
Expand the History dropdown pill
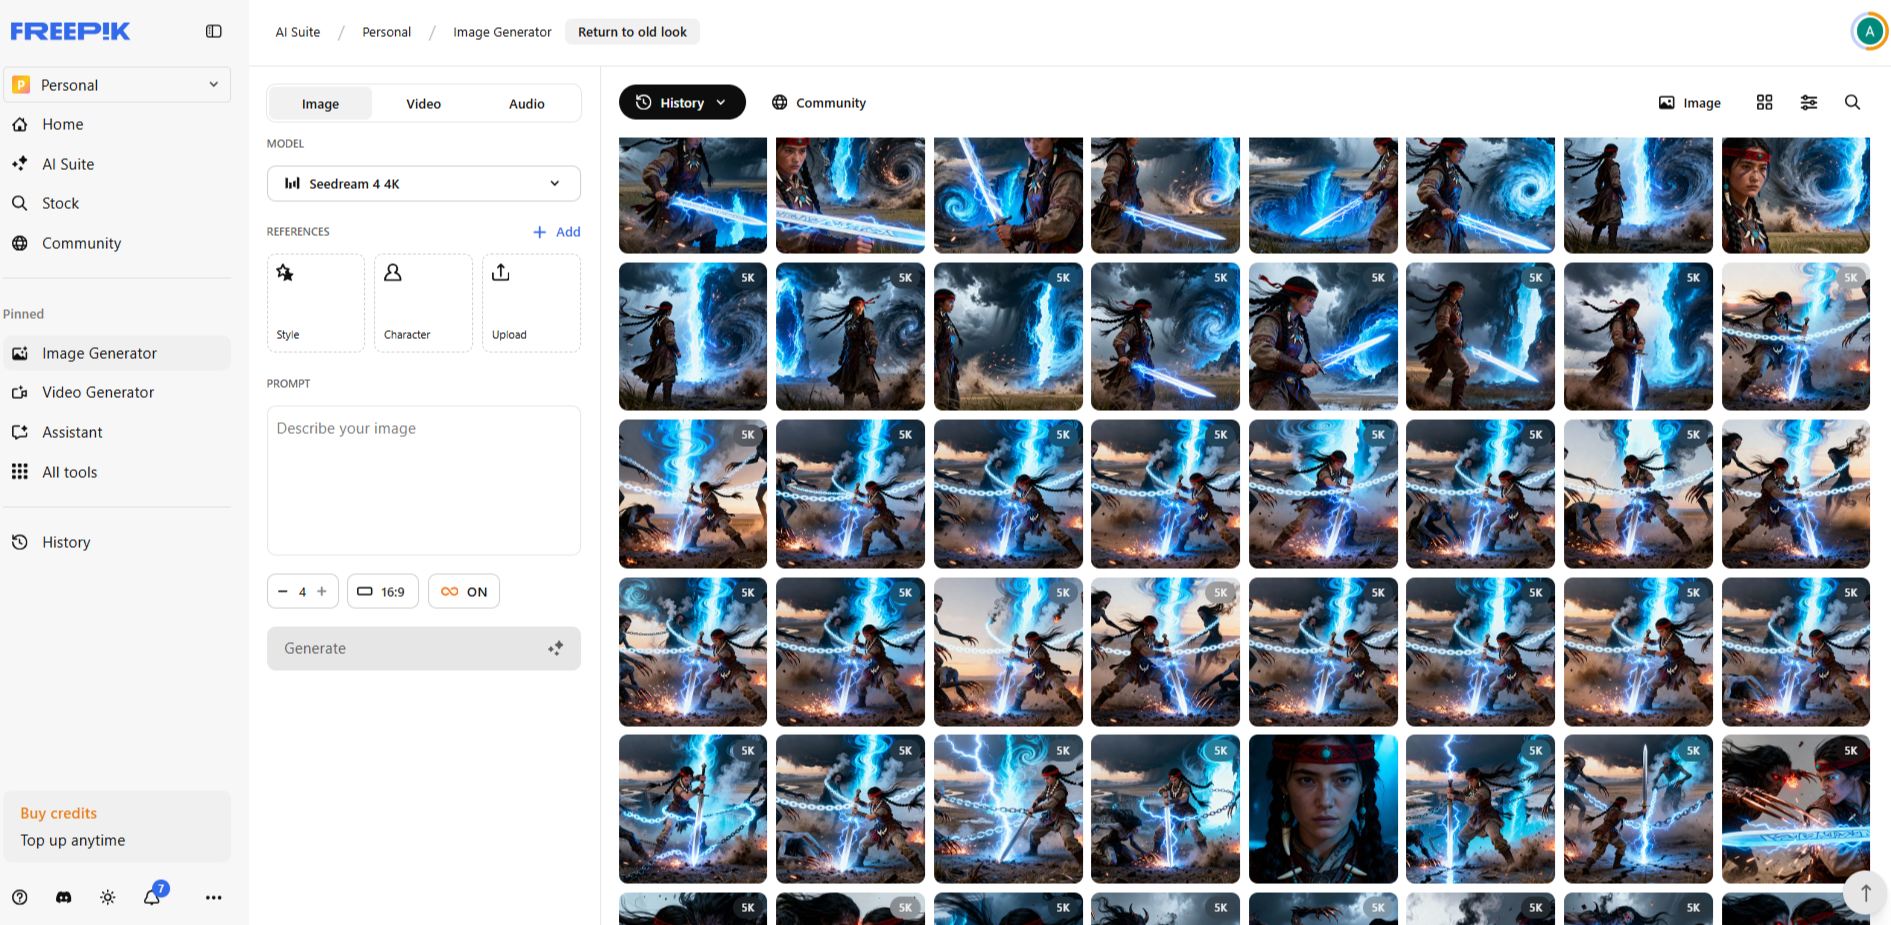(682, 102)
